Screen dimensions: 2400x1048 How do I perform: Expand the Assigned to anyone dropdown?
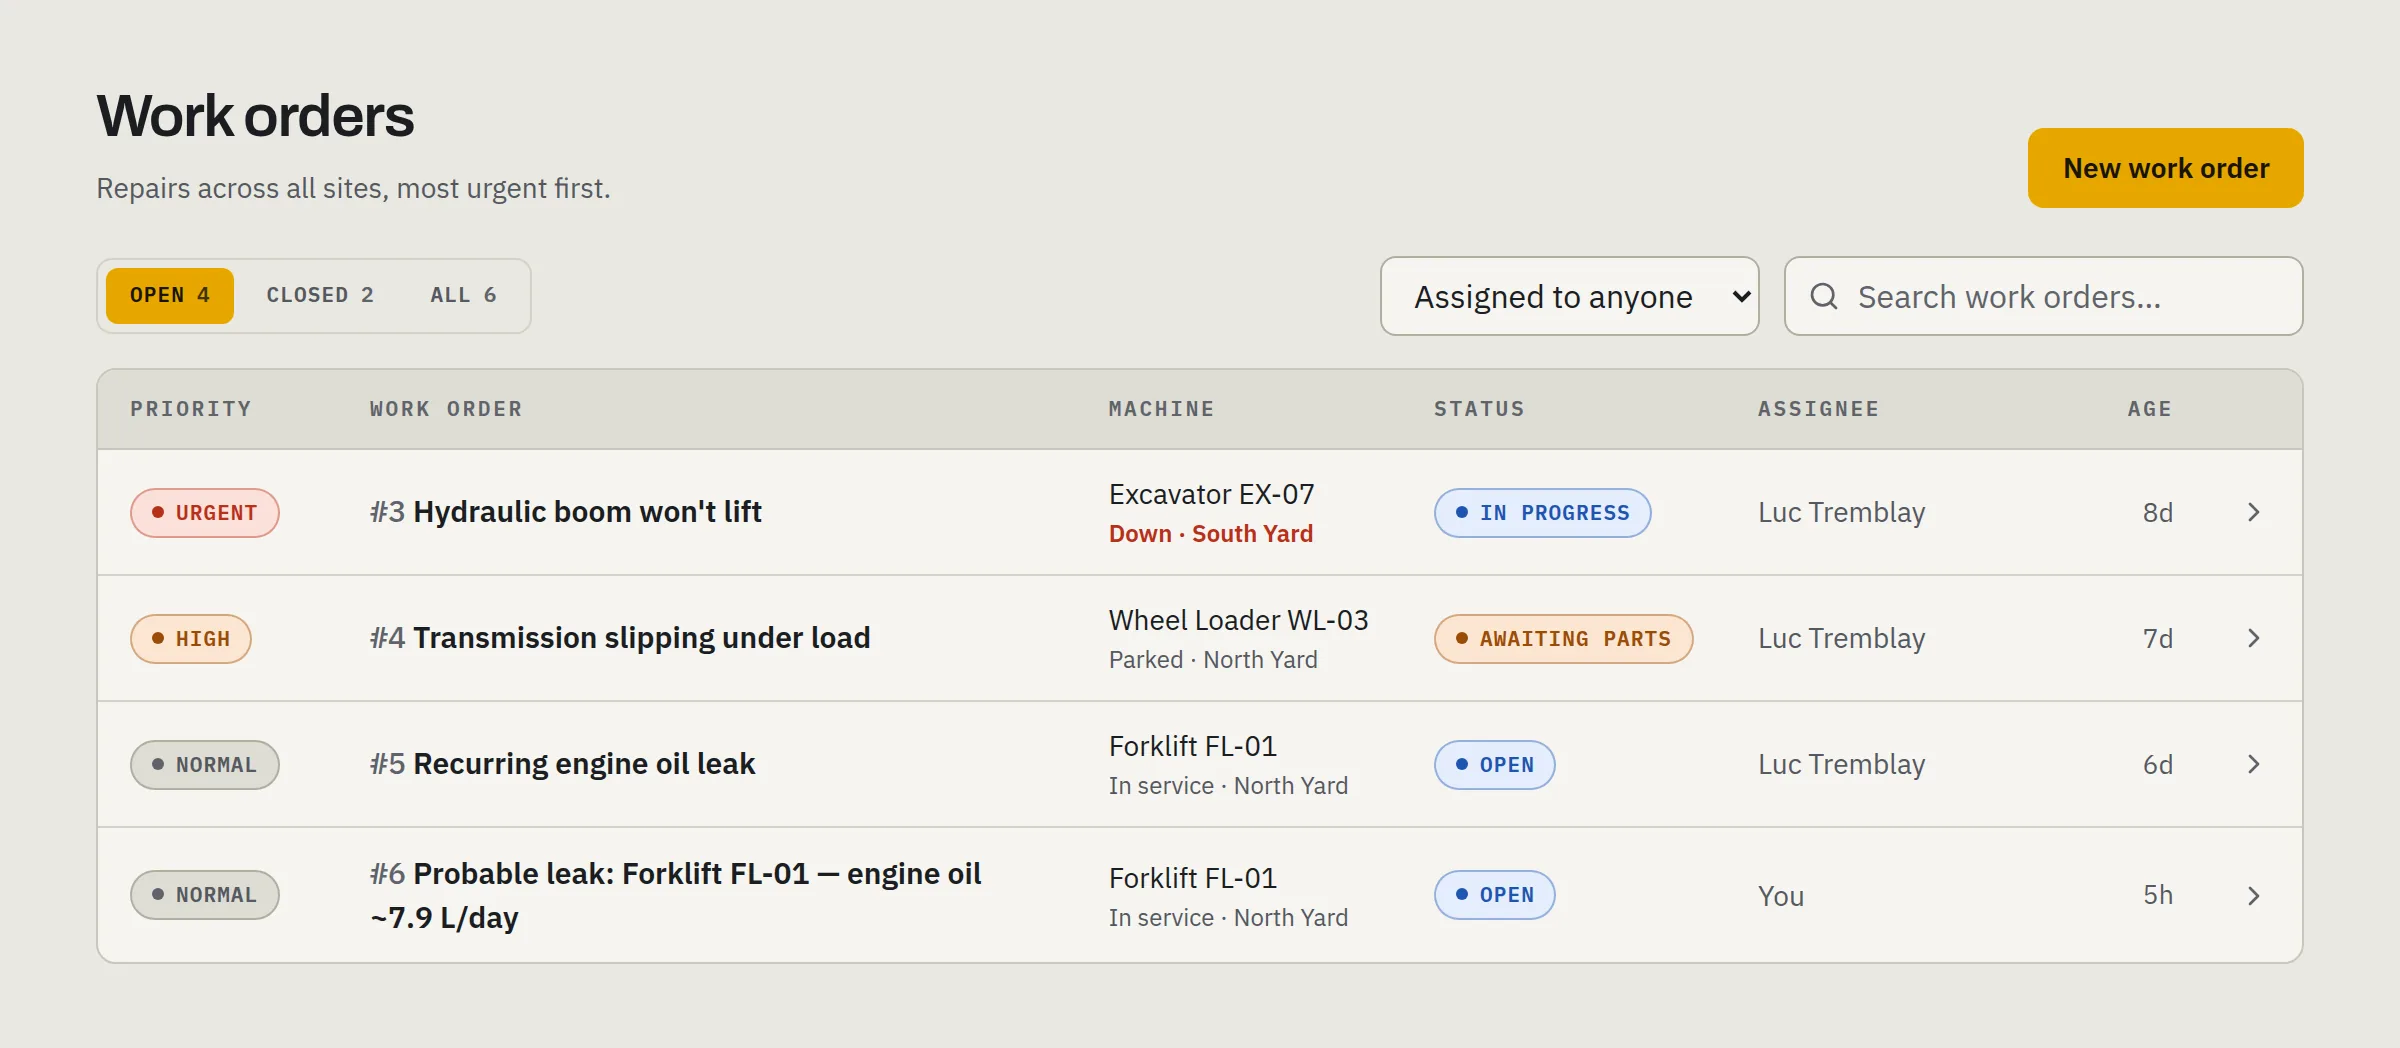[1569, 296]
